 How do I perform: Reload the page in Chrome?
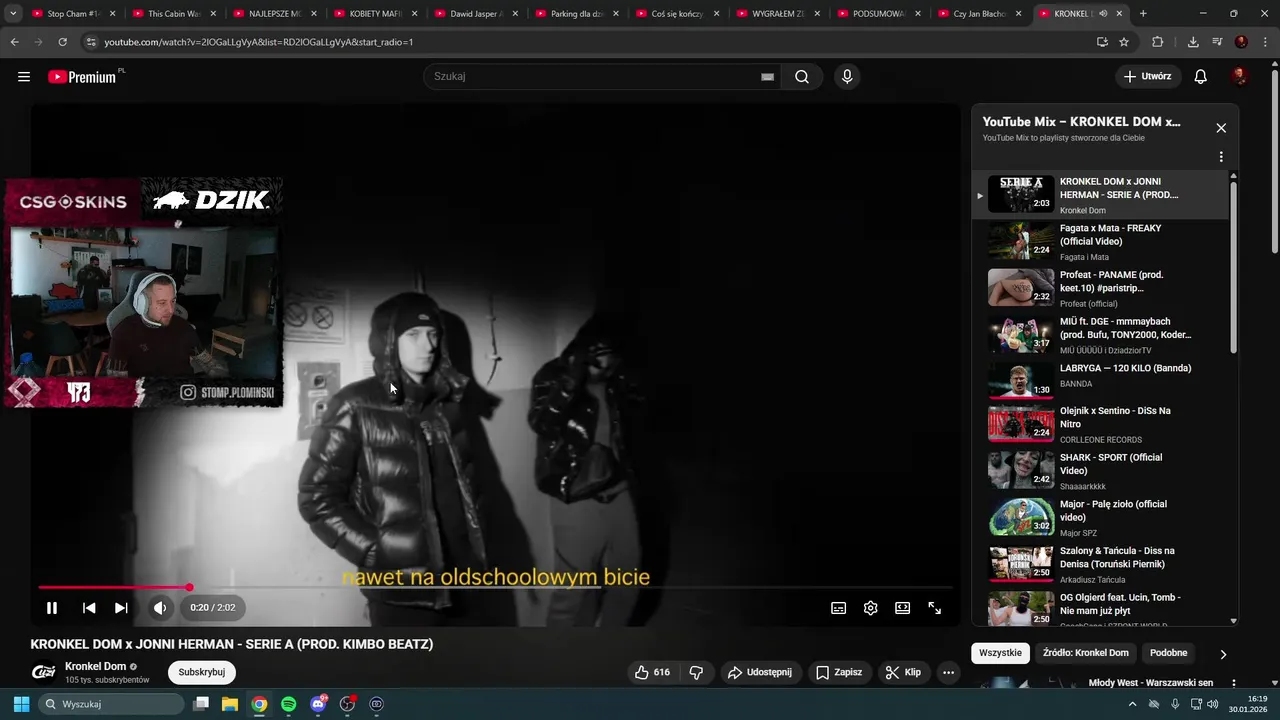pyautogui.click(x=62, y=42)
